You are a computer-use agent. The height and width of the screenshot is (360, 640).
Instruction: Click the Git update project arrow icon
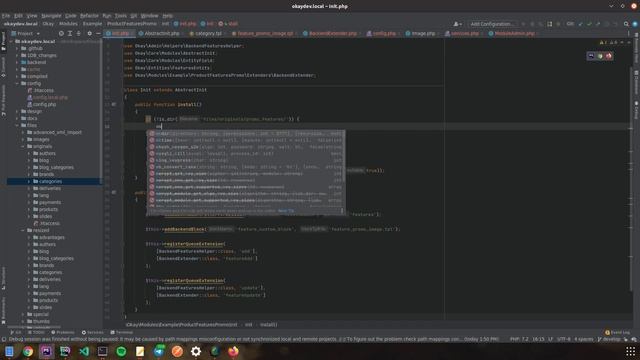click(580, 24)
